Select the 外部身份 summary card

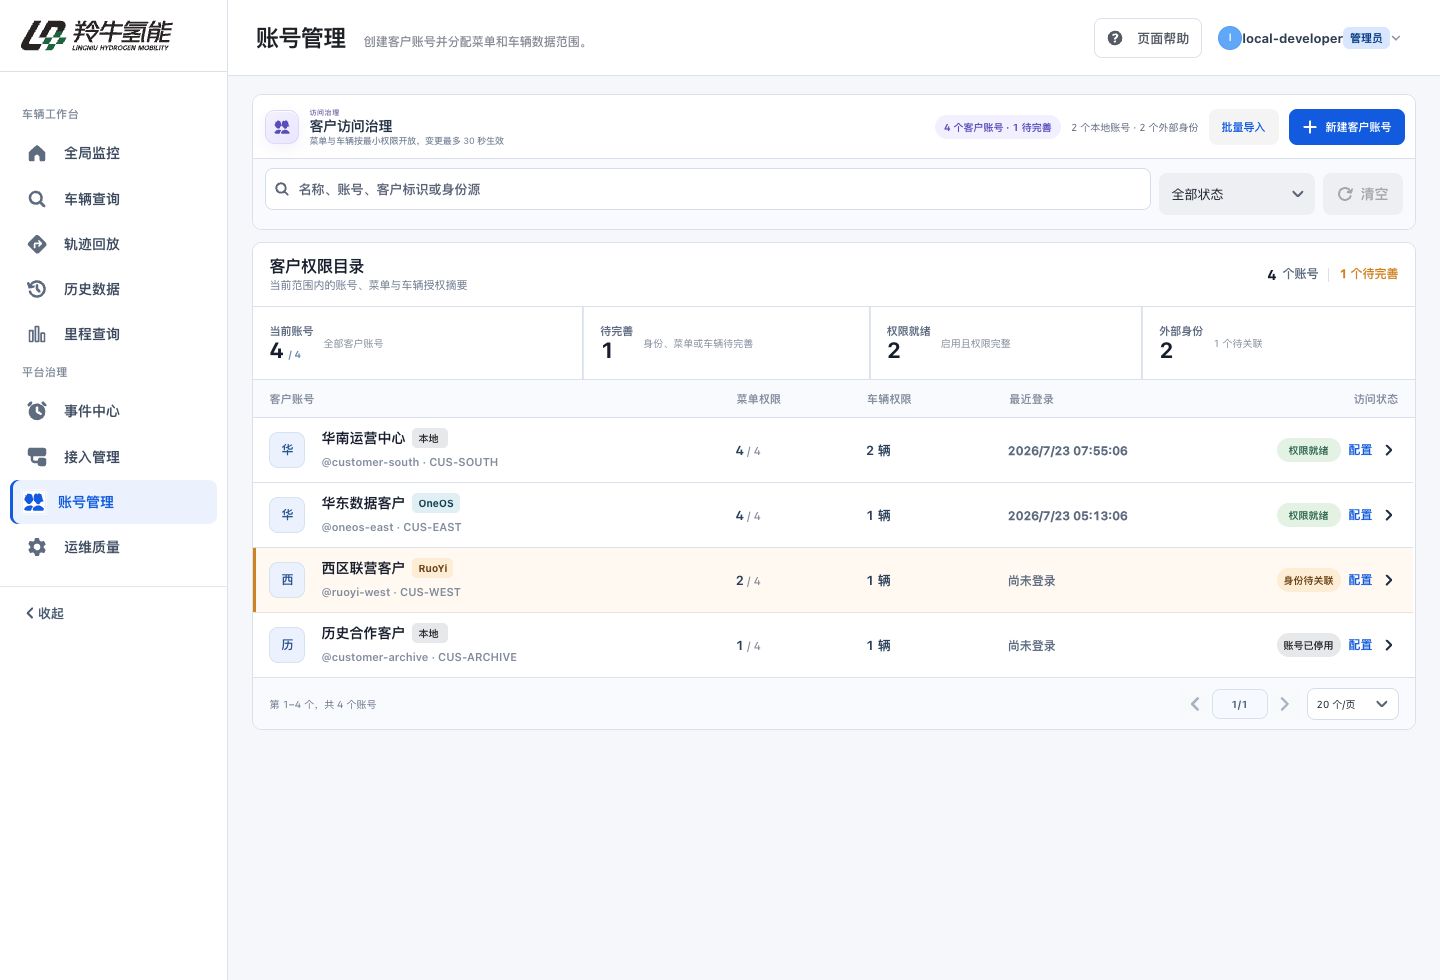coord(1279,343)
